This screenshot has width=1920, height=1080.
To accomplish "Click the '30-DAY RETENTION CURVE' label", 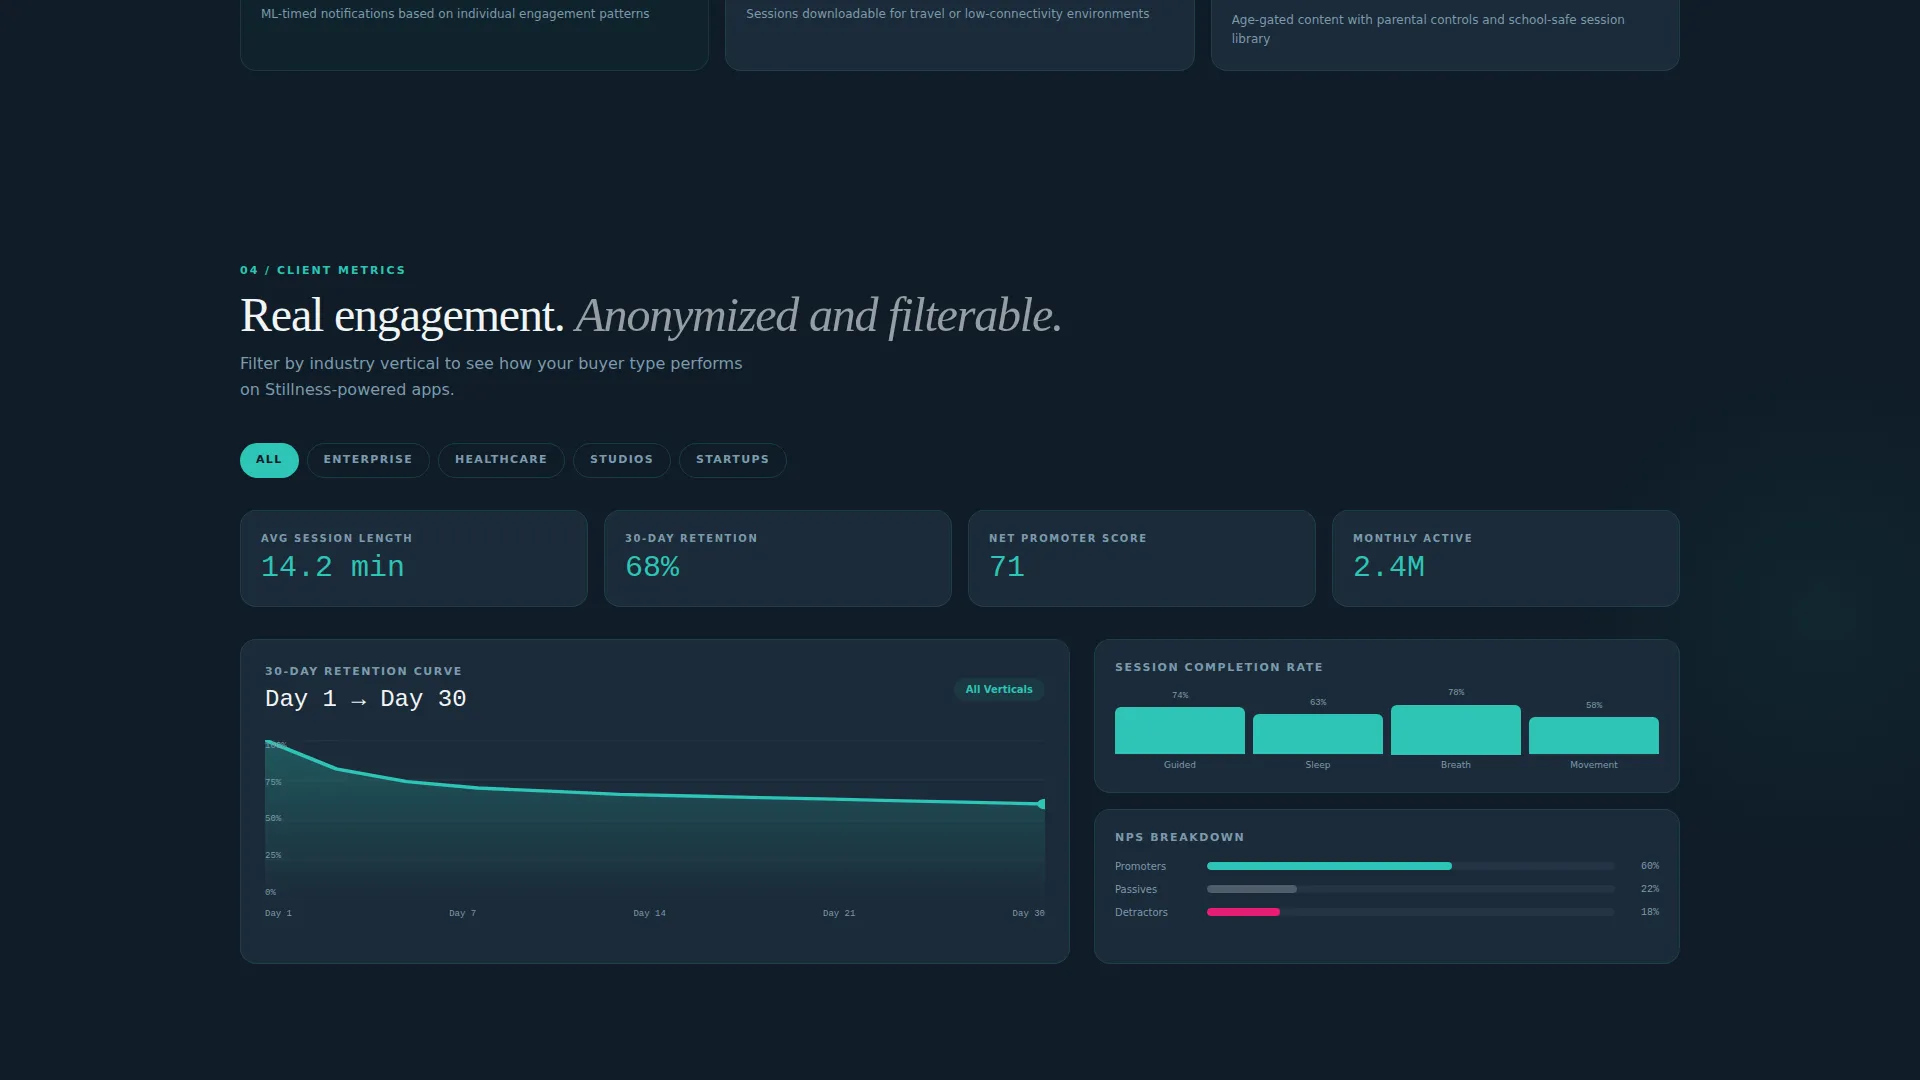I will pyautogui.click(x=363, y=671).
